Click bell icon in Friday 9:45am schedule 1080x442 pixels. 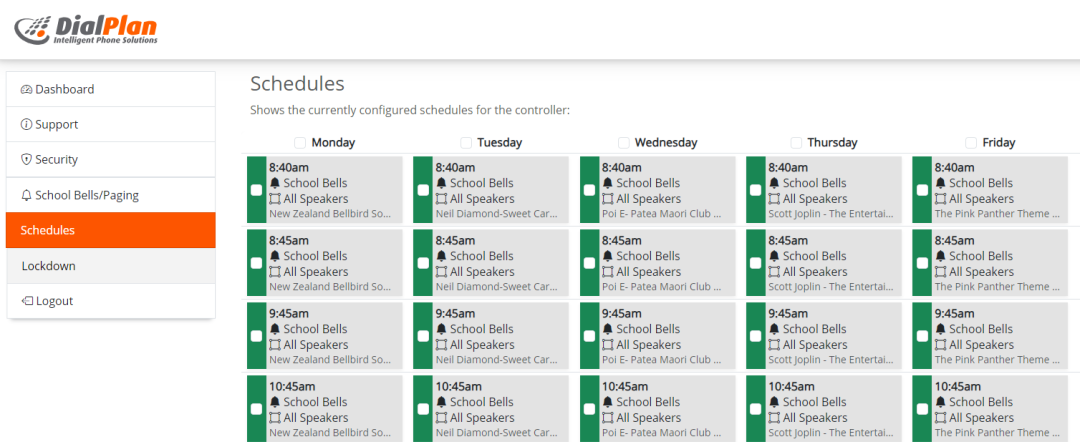click(x=941, y=330)
